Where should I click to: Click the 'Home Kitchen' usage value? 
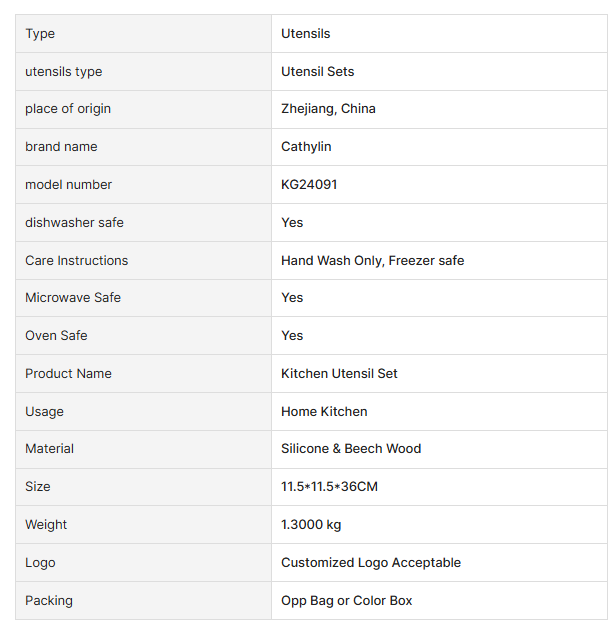coord(324,412)
